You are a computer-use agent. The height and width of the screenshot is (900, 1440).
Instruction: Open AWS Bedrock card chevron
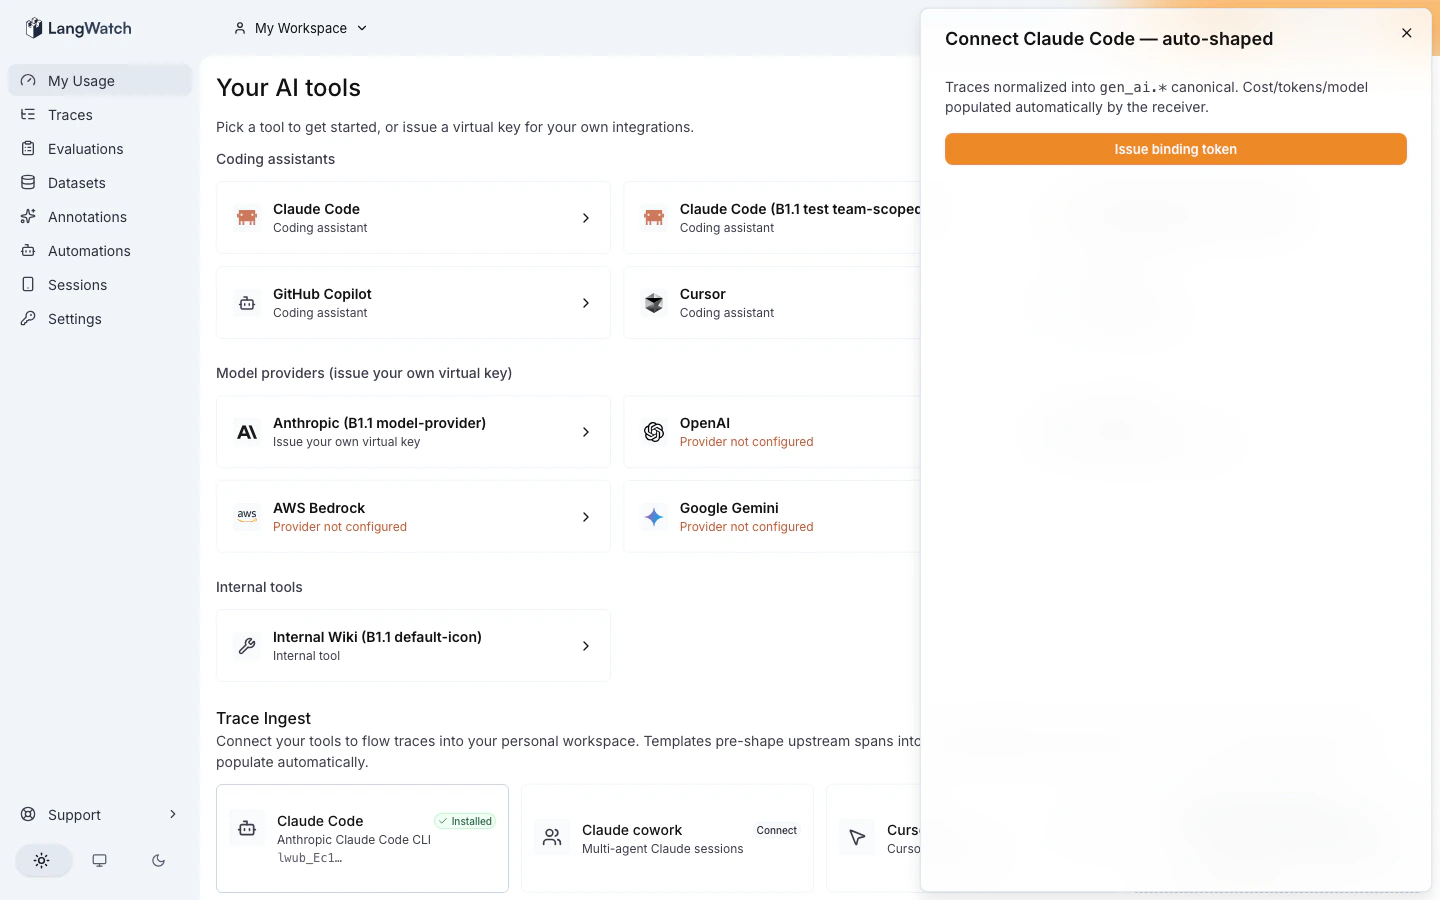[586, 517]
